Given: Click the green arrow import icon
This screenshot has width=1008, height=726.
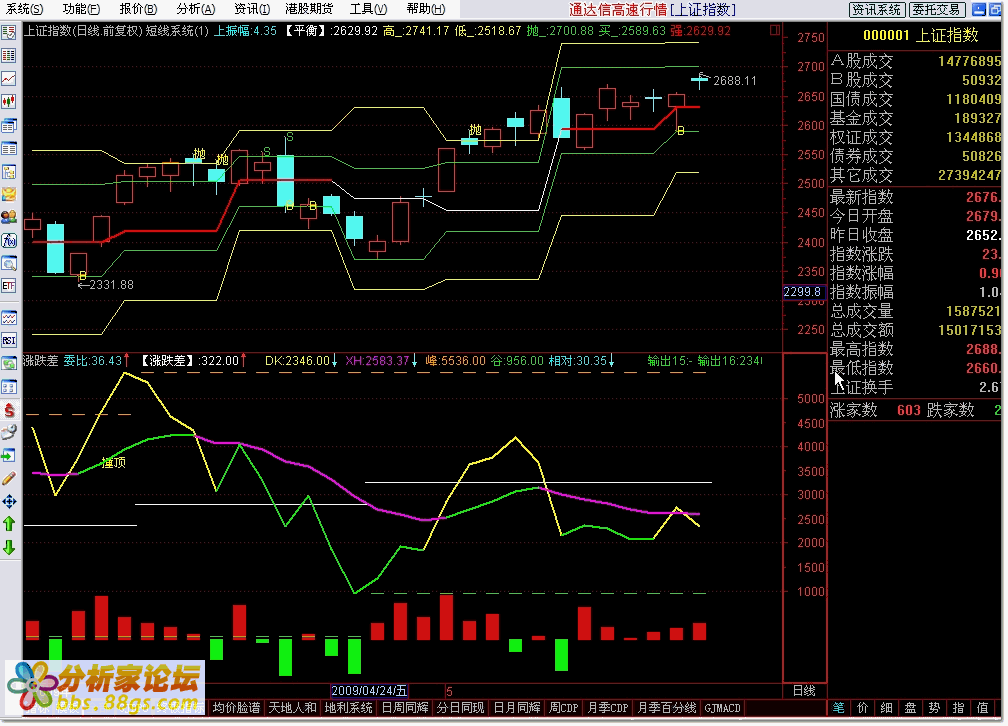Looking at the screenshot, I should 9,456.
